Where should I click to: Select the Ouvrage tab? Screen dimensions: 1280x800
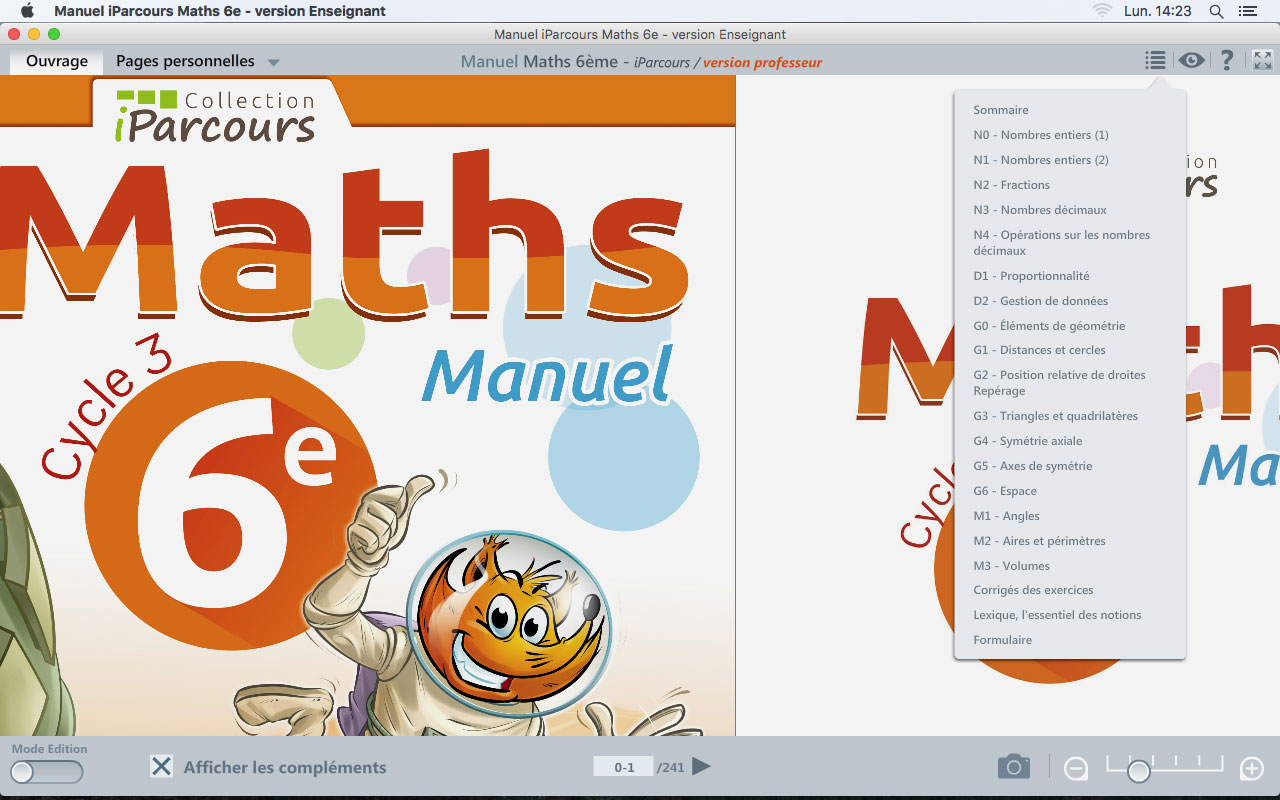(x=57, y=61)
